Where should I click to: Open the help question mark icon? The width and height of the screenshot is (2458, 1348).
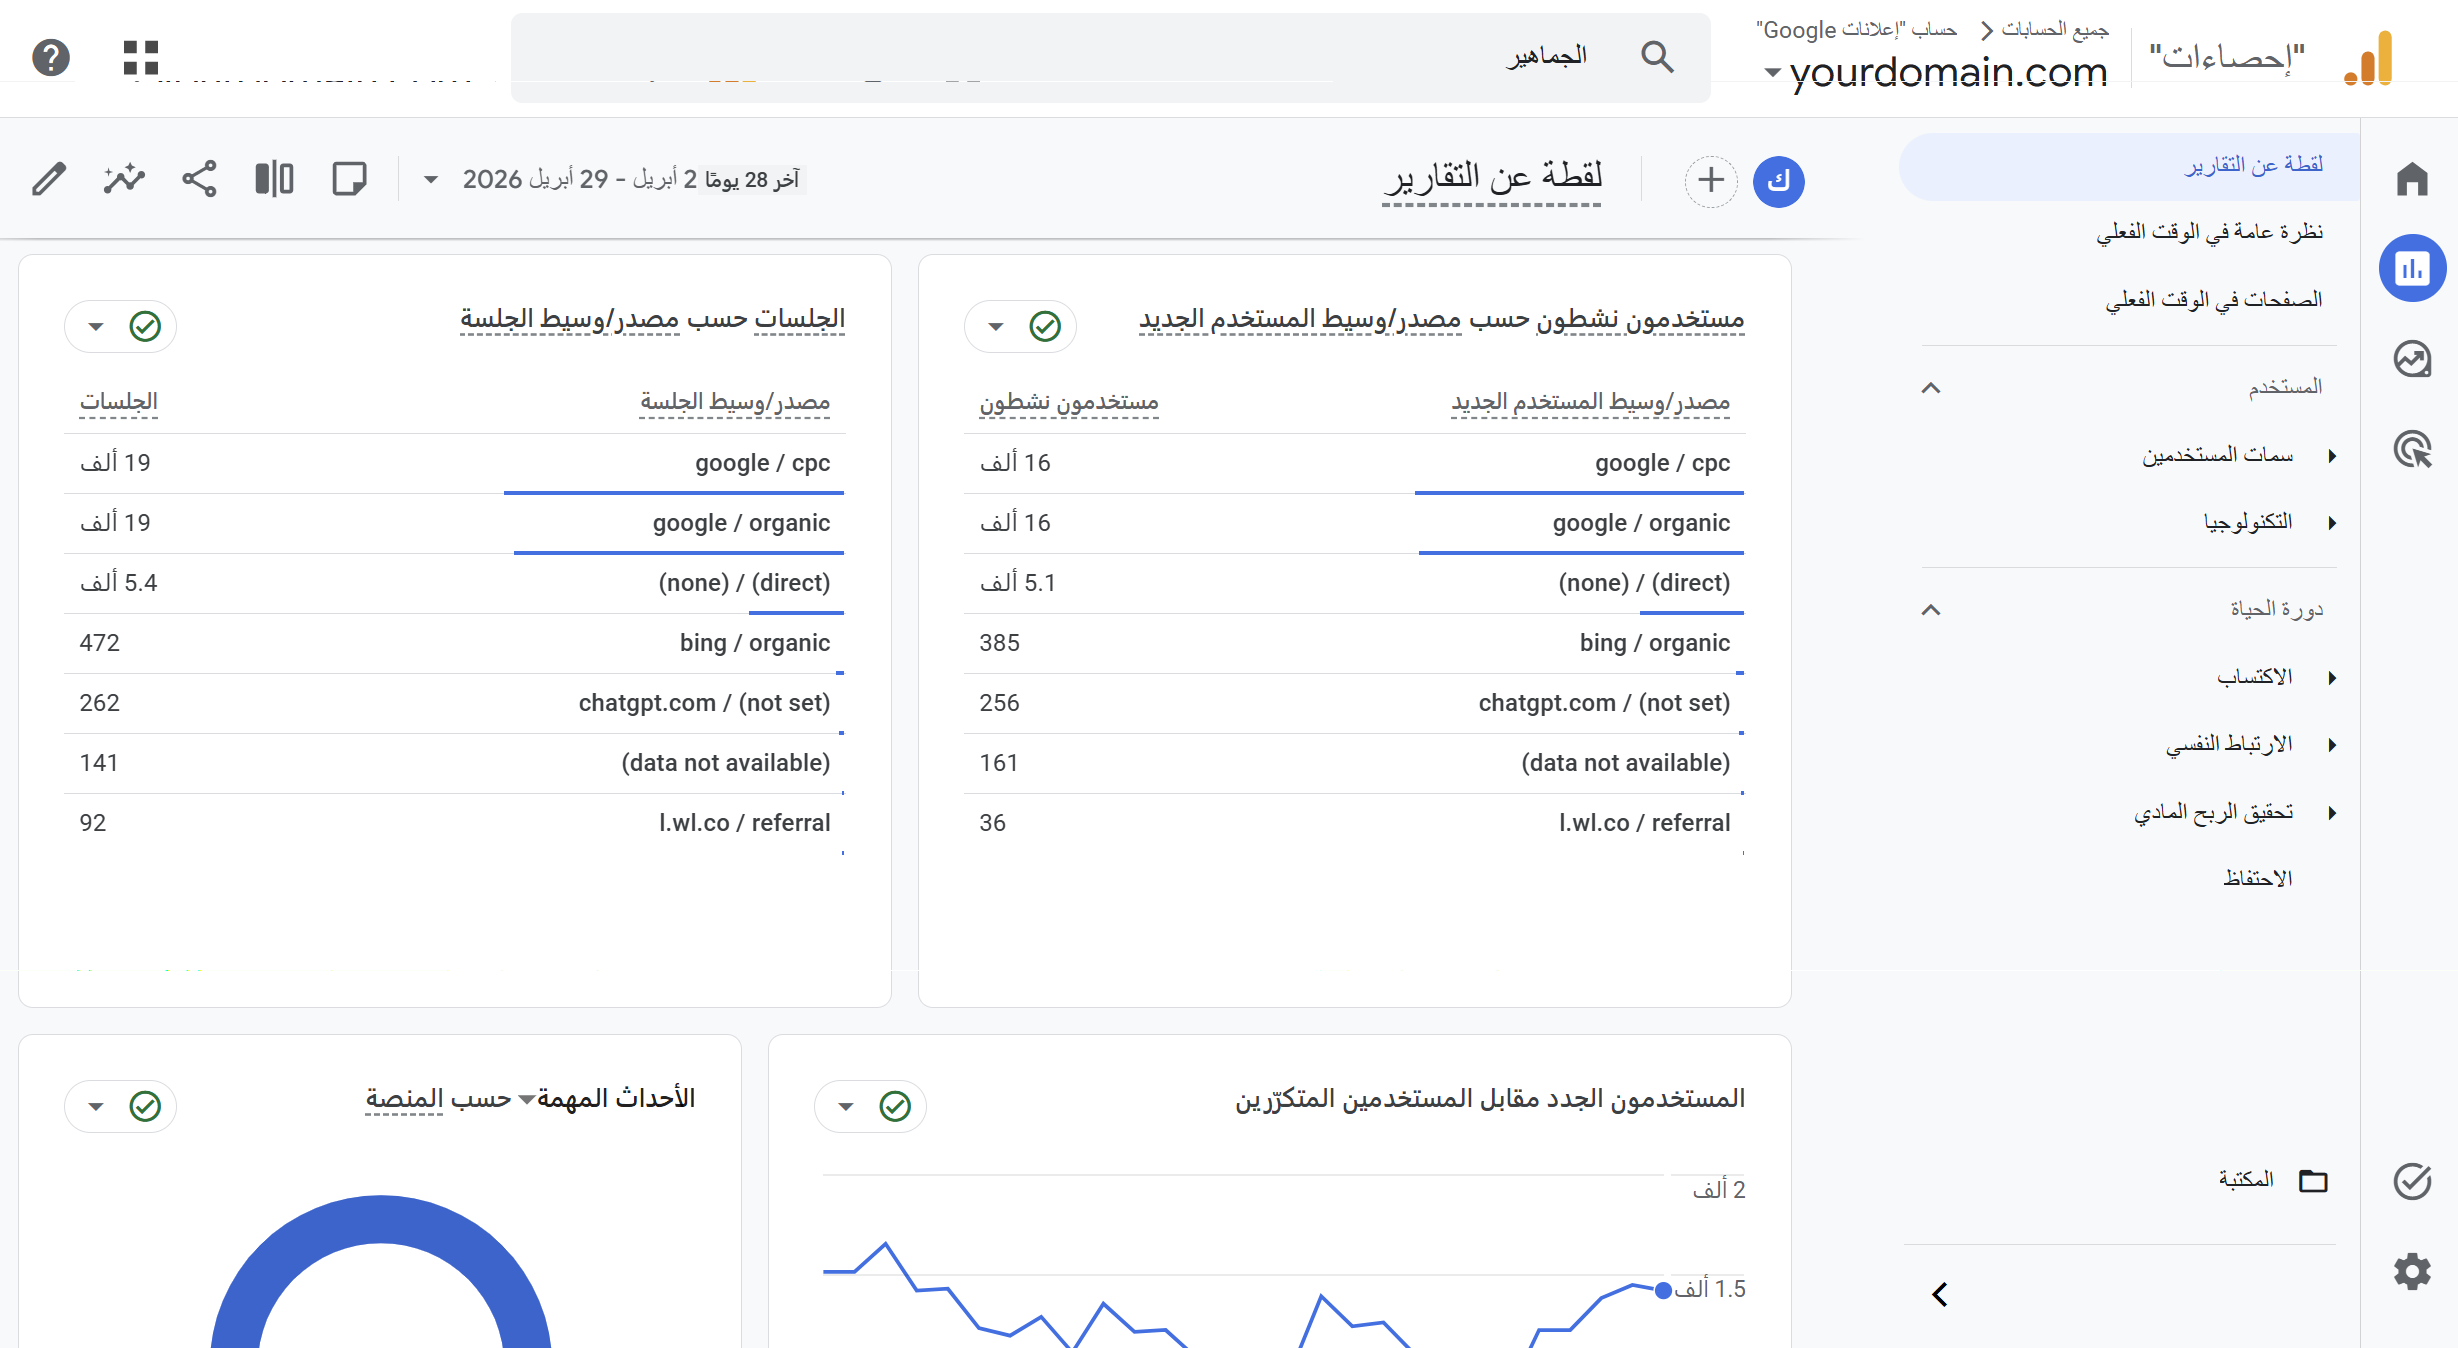pyautogui.click(x=51, y=57)
